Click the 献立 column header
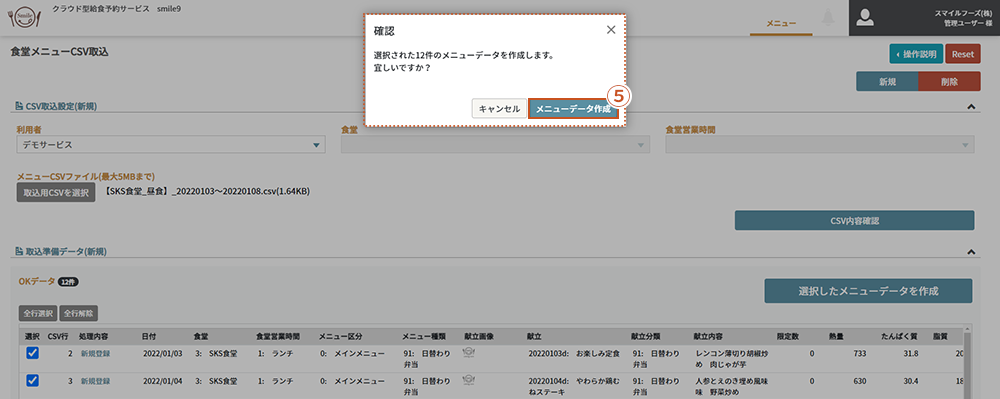The image size is (1000, 399). [x=534, y=336]
